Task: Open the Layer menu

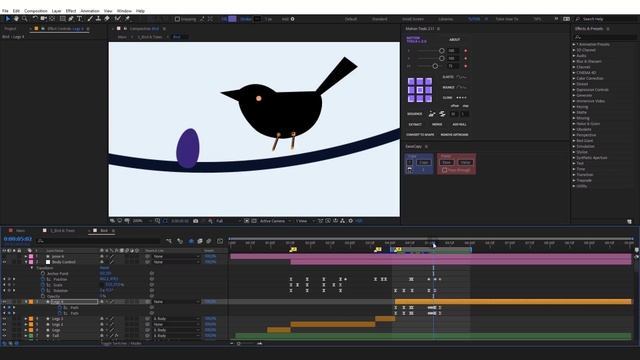Action: [56, 11]
